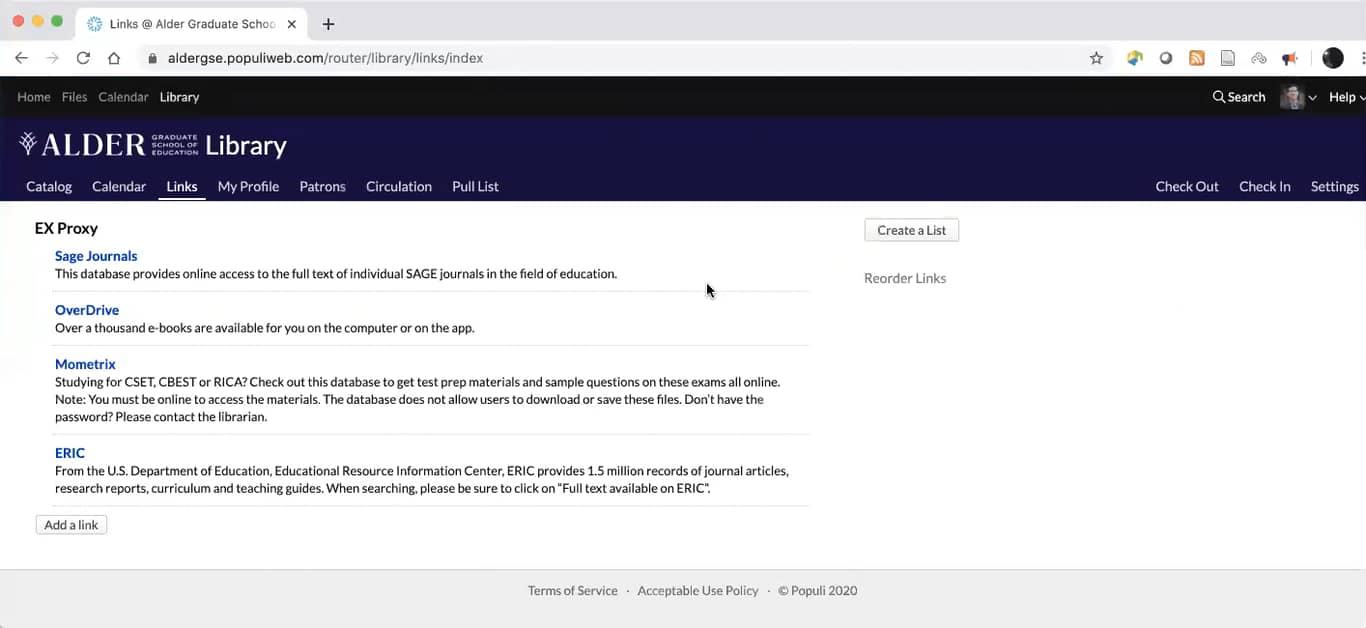Viewport: 1366px width, 628px height.
Task: Click Check Out in library navigation
Action: click(1187, 186)
